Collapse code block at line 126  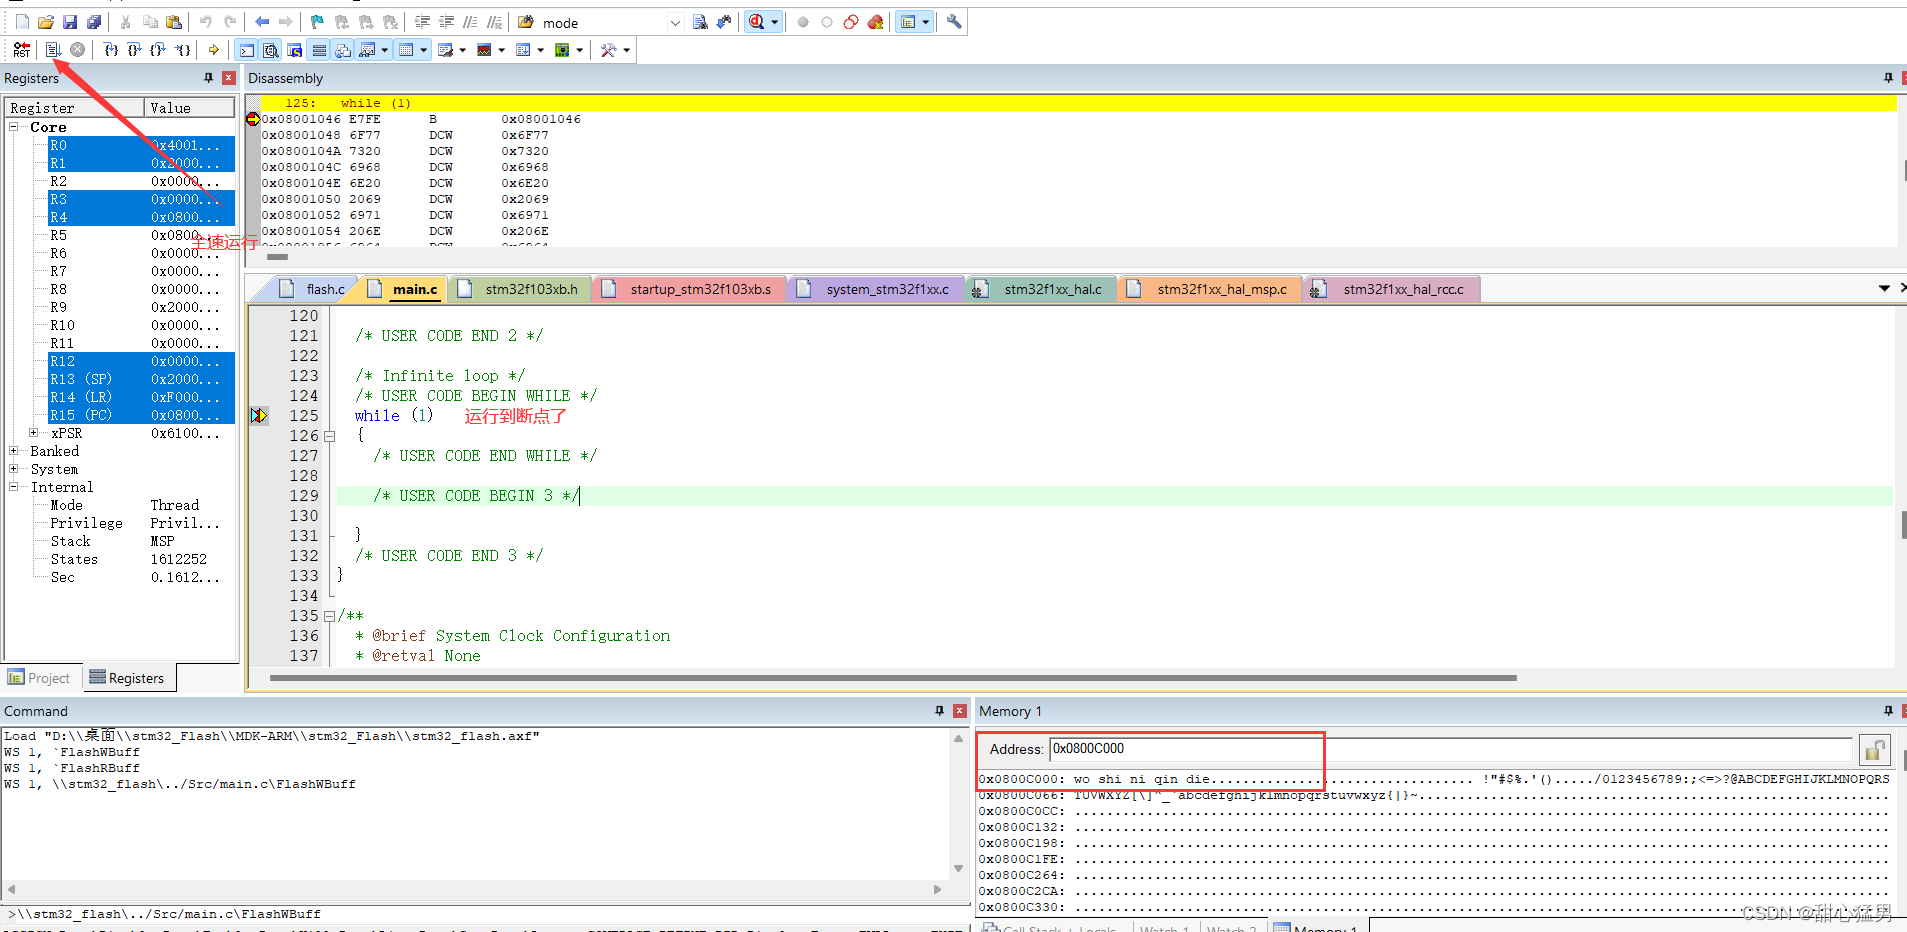pos(329,436)
